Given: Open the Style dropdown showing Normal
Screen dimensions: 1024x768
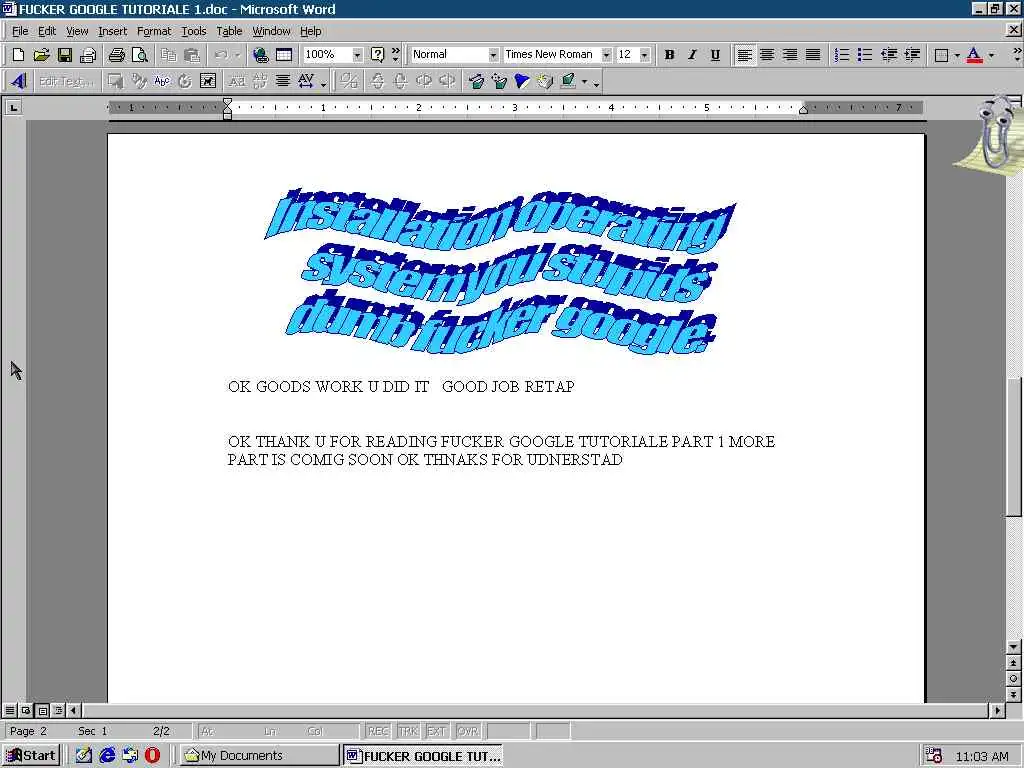Looking at the screenshot, I should coord(493,55).
